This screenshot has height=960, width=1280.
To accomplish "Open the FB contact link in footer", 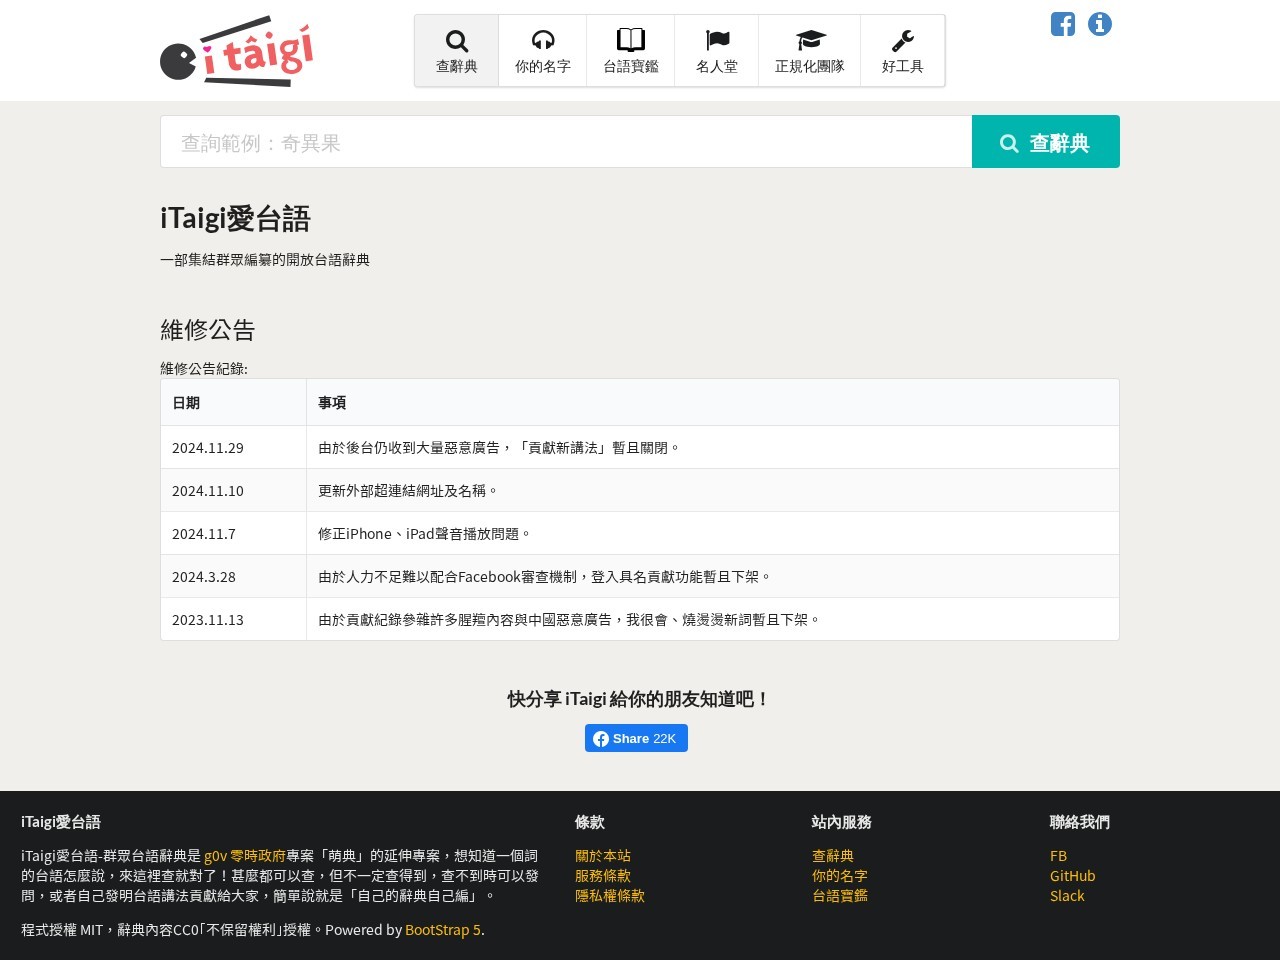I will coord(1058,856).
